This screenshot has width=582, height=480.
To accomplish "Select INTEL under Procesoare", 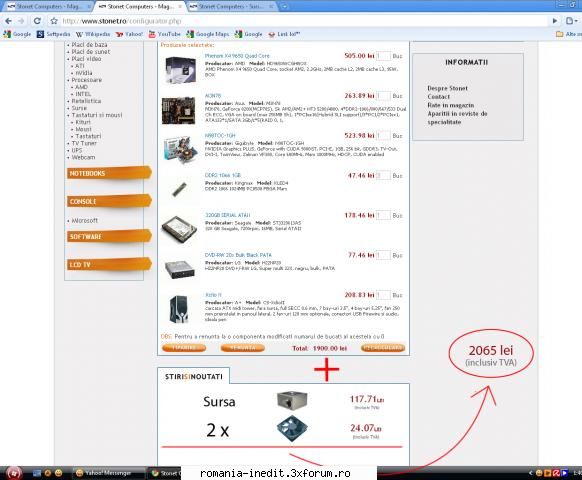I will 83,94.
